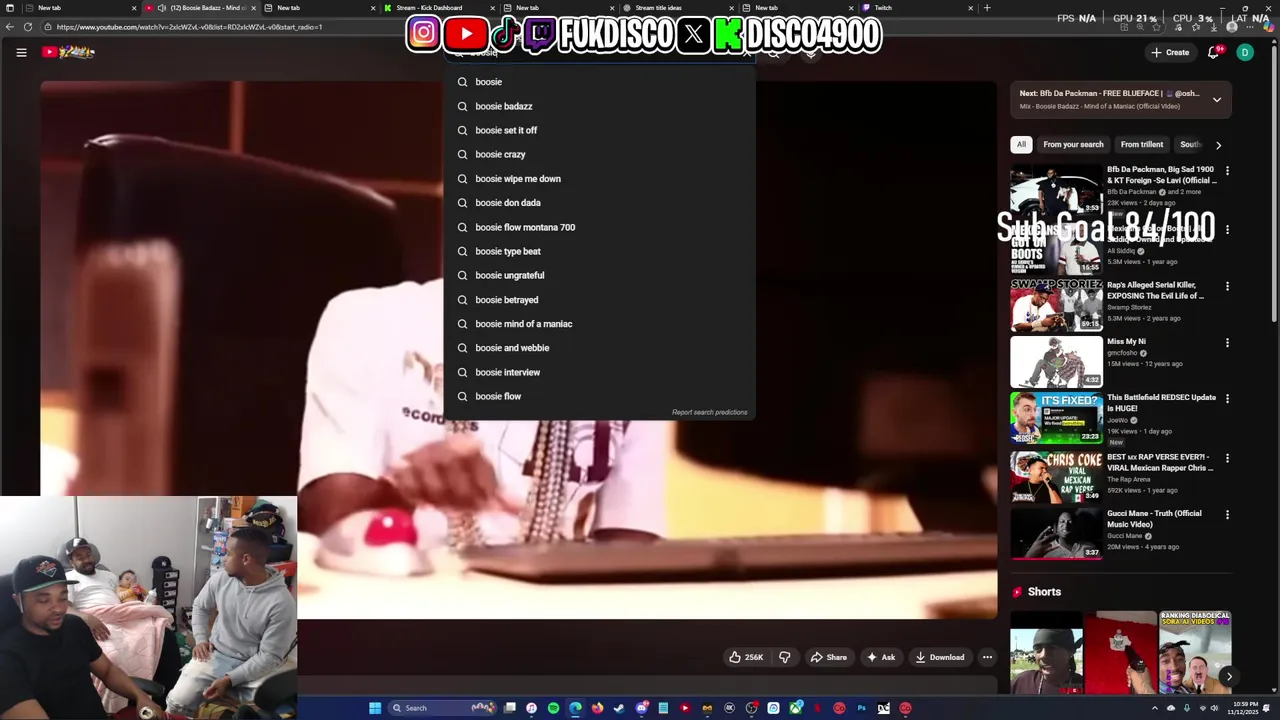The width and height of the screenshot is (1280, 720).
Task: Open Photoshop from the taskbar
Action: 861,708
